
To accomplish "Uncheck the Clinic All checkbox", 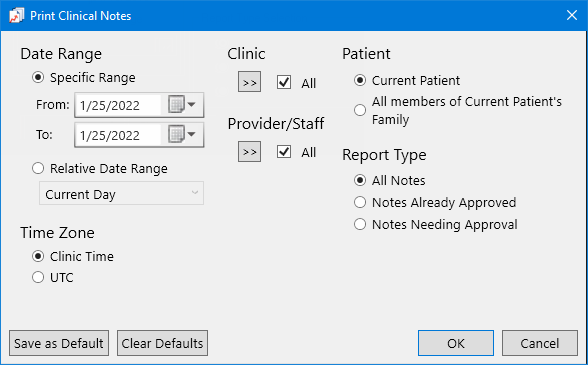I will [284, 82].
